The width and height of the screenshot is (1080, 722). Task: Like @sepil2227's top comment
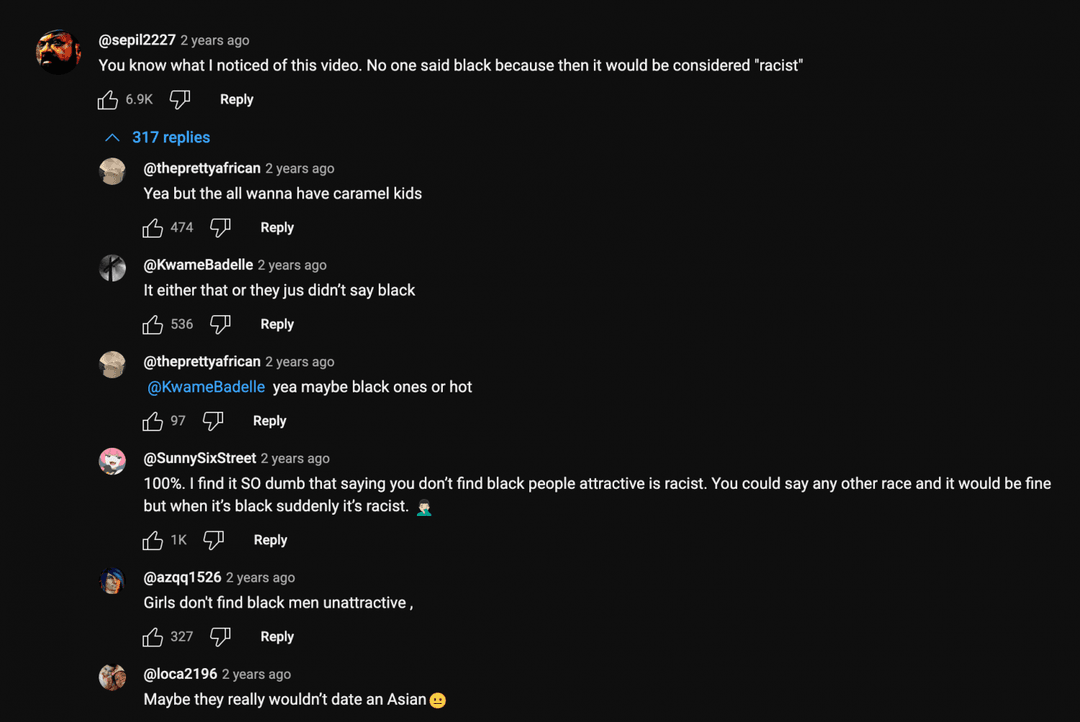pos(108,99)
